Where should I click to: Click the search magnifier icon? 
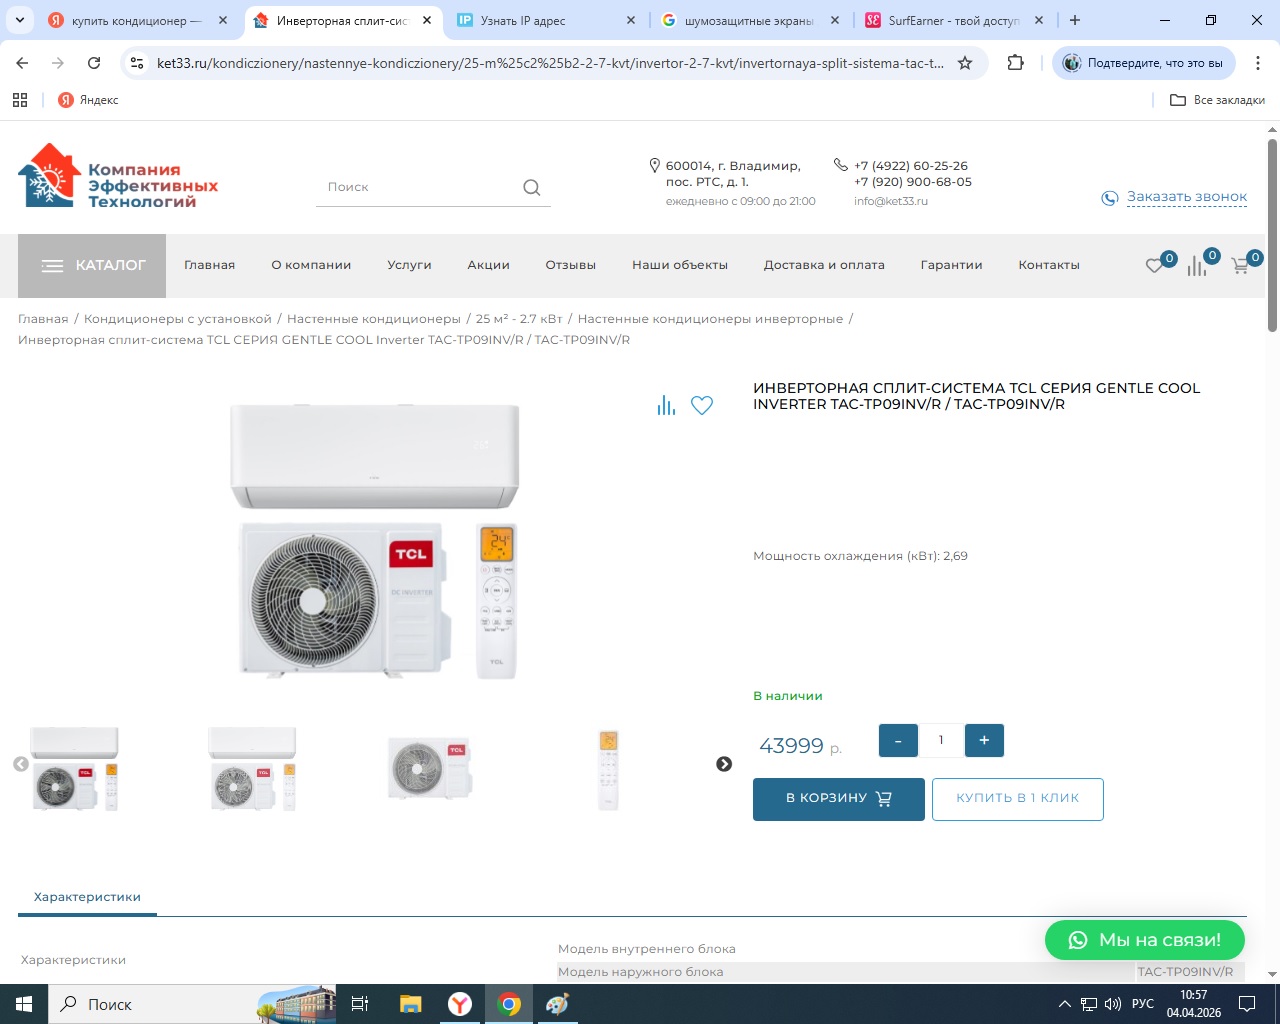[531, 187]
